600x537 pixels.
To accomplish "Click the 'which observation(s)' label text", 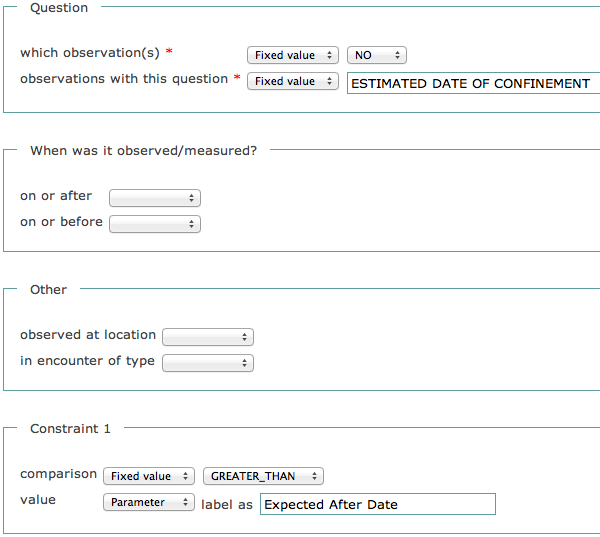I will (89, 52).
